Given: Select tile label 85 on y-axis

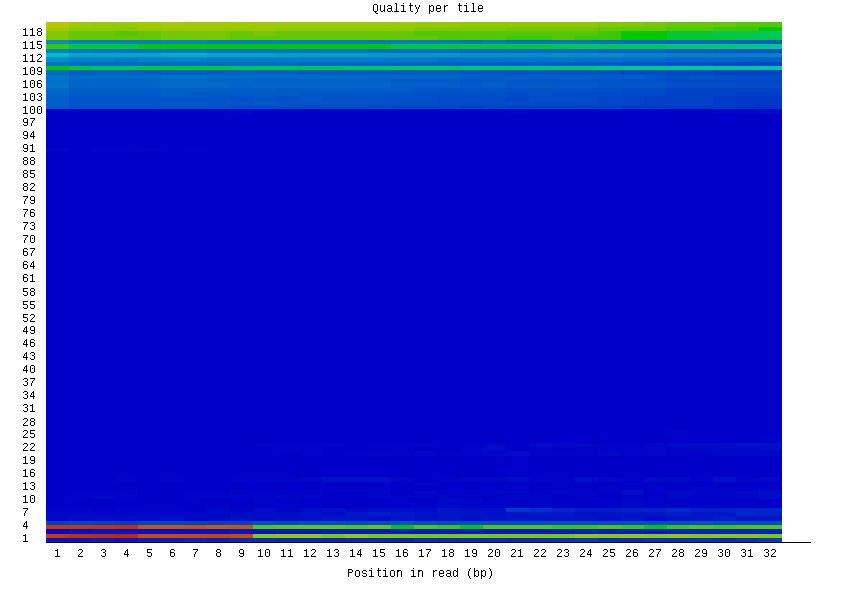Looking at the screenshot, I should [29, 175].
